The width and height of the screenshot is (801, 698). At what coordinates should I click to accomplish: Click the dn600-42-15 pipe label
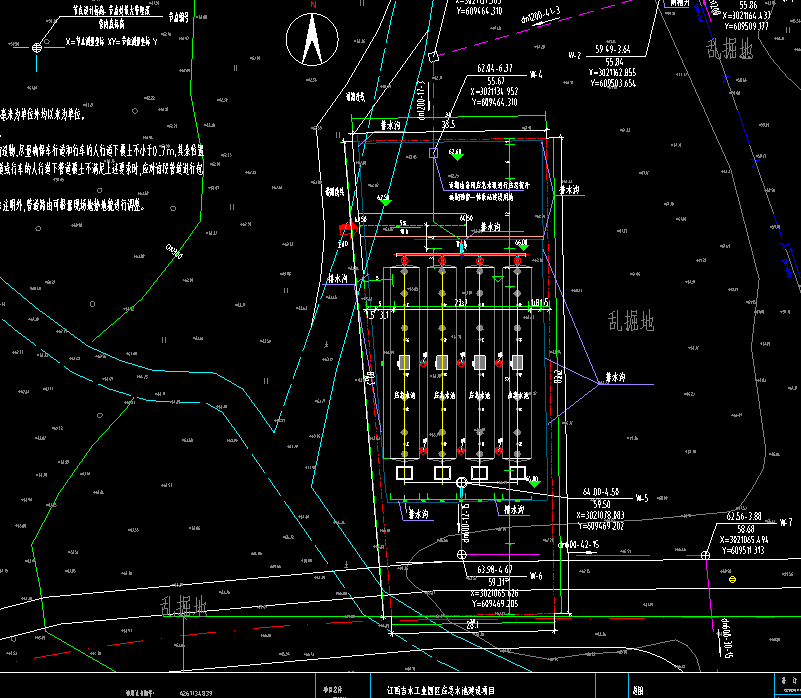[578, 545]
